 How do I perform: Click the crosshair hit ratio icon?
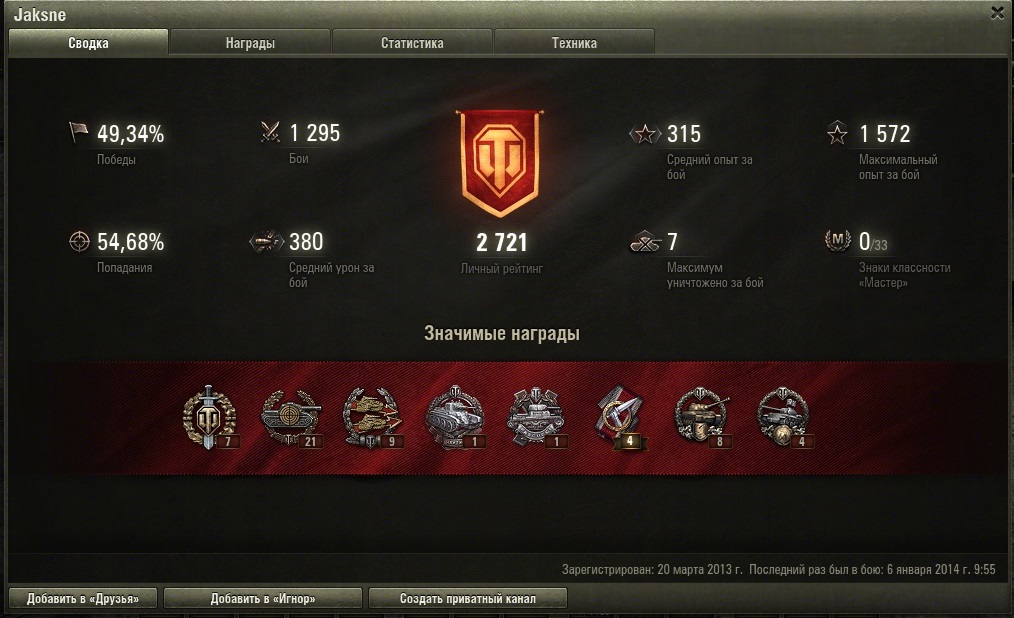[79, 241]
